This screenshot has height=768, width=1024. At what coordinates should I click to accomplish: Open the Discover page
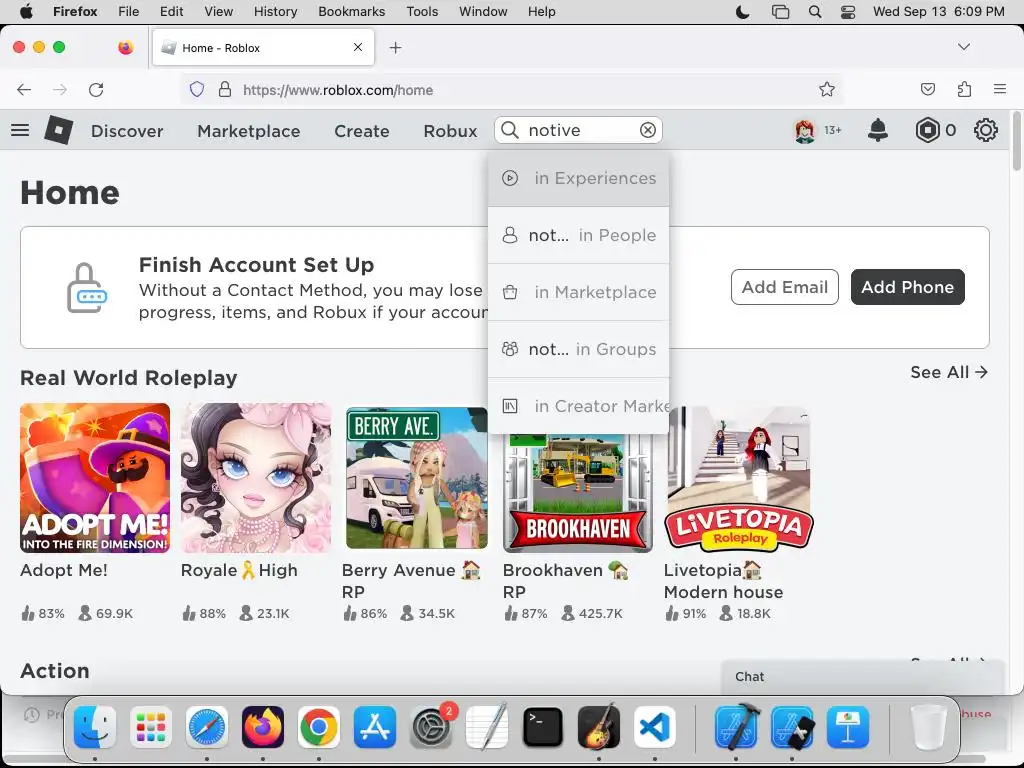point(127,131)
